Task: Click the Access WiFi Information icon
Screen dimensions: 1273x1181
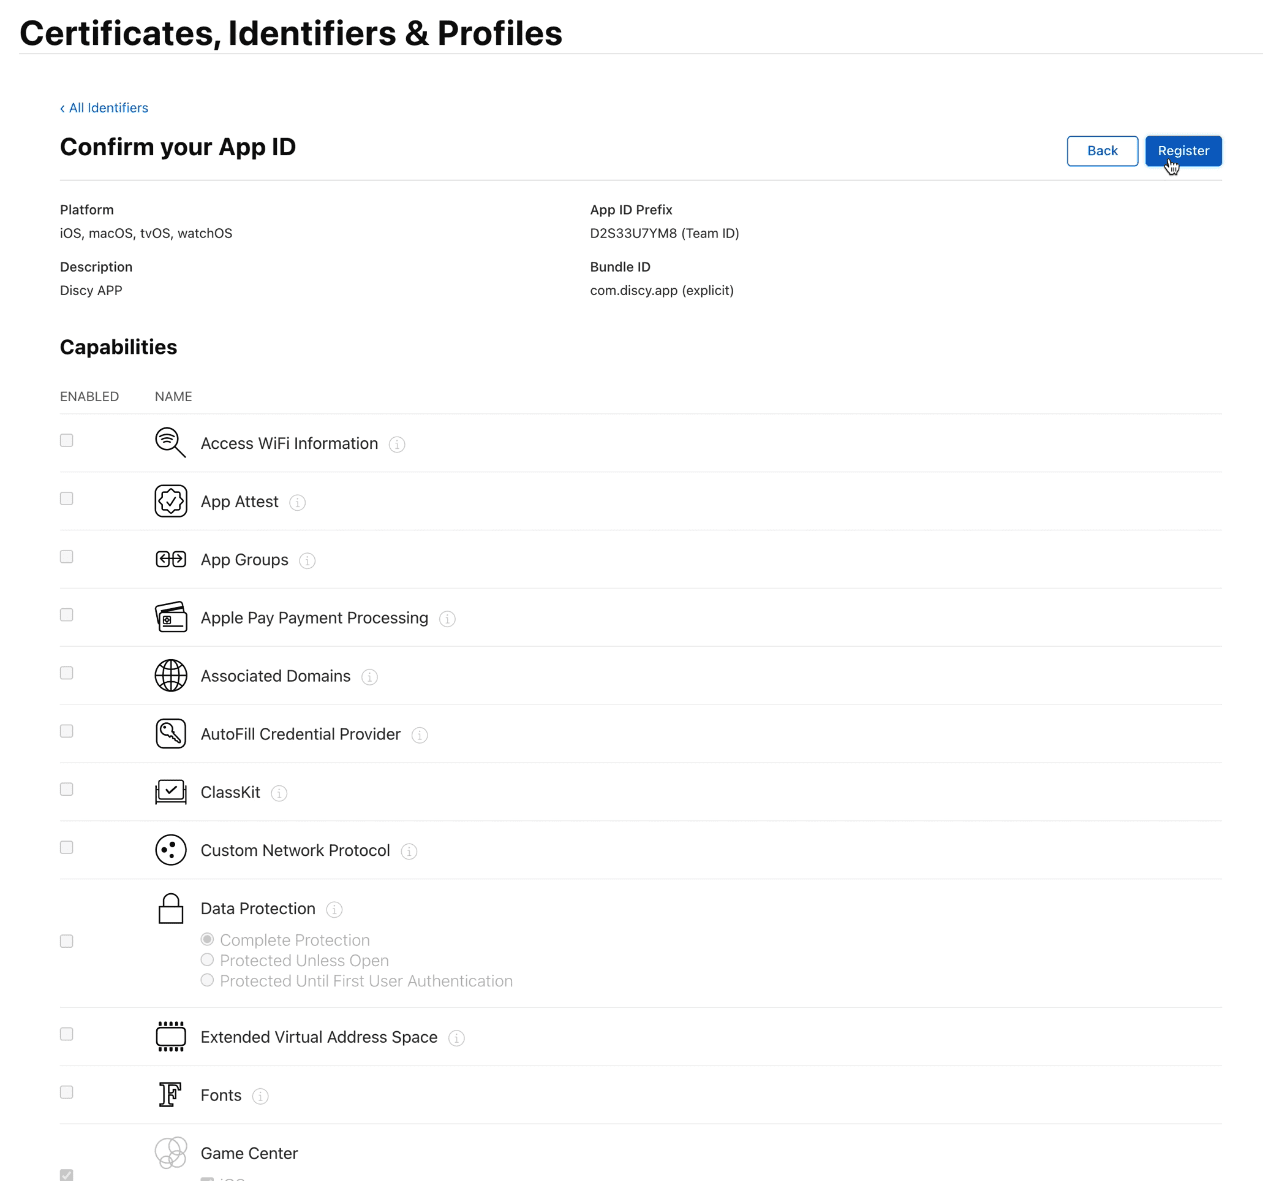Action: pyautogui.click(x=170, y=442)
